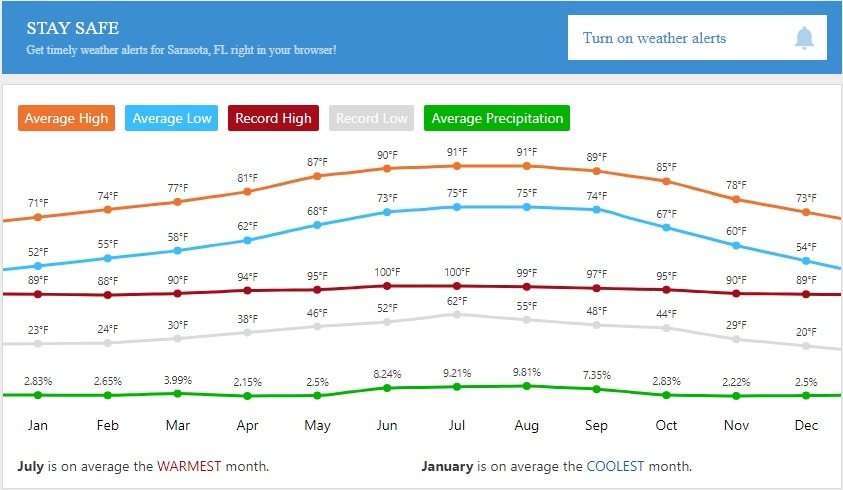Click the October average low data point
Viewport: 843px width, 490px height.
point(667,227)
